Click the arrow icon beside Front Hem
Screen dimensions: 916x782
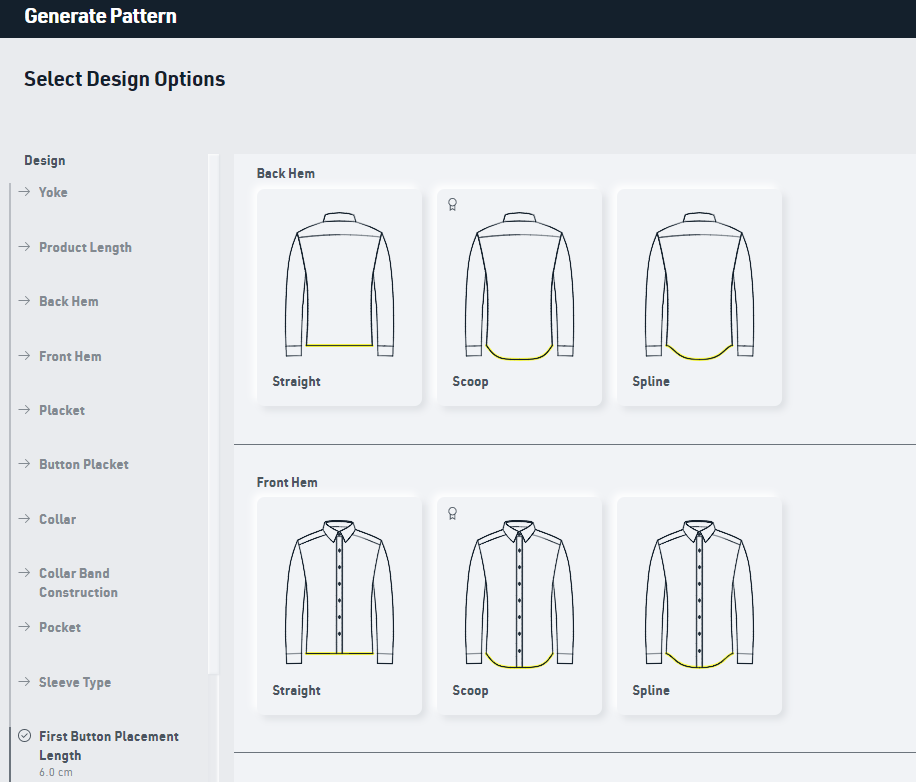(24, 356)
